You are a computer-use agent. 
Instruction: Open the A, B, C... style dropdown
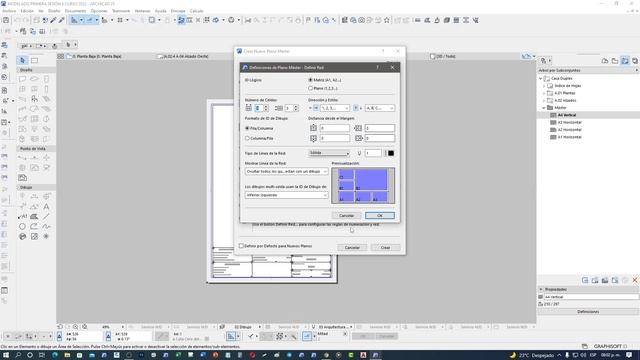tap(380, 108)
